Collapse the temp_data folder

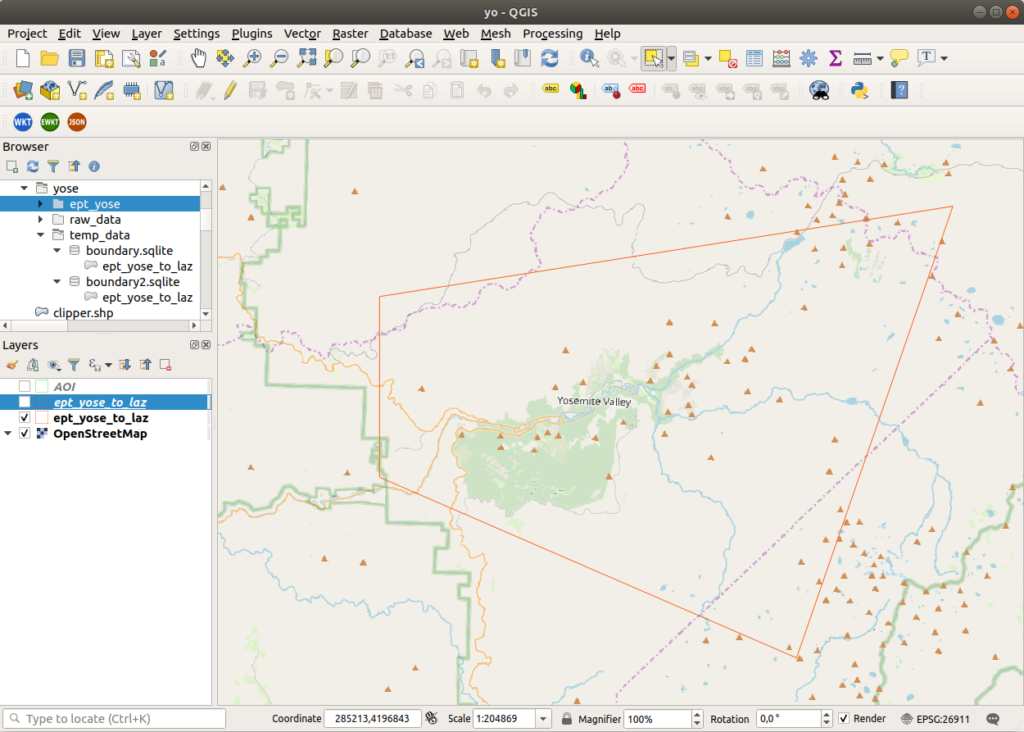coord(40,235)
